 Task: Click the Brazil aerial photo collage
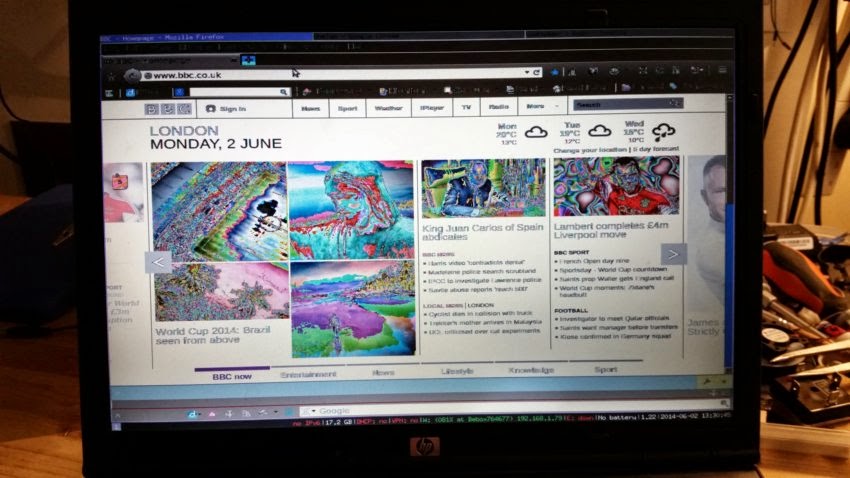(283, 257)
